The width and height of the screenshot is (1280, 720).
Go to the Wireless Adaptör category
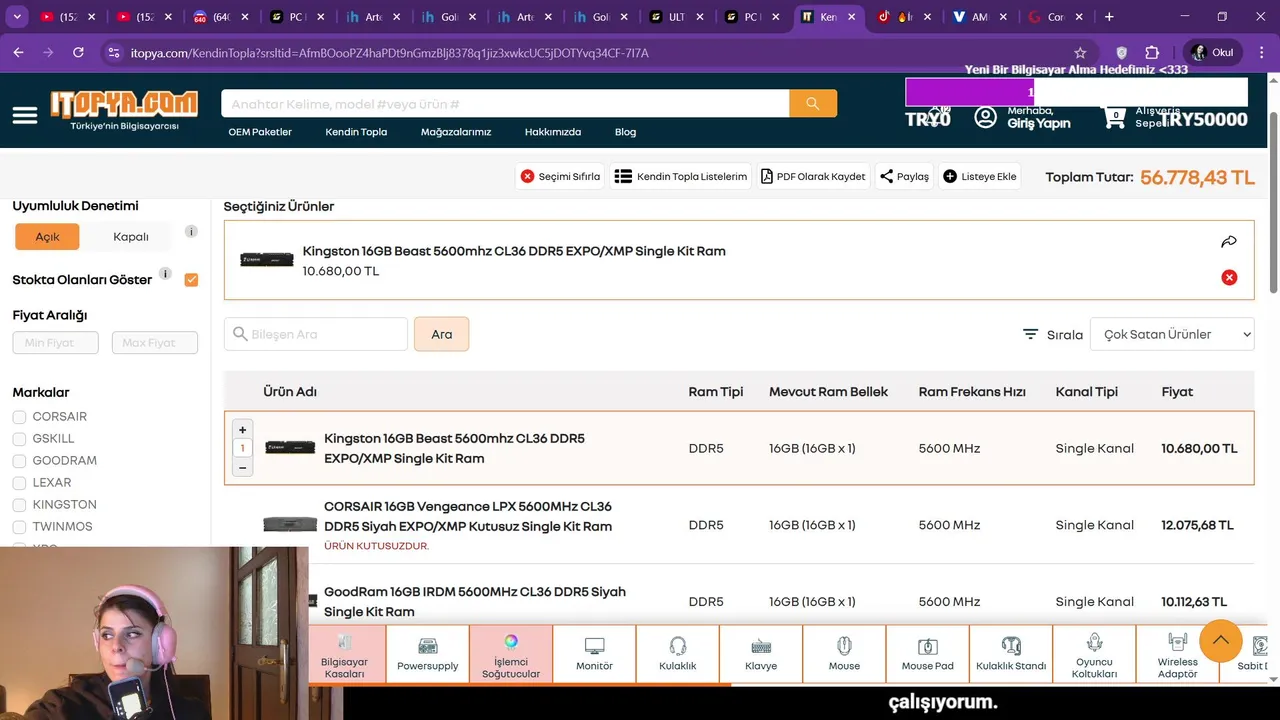[x=1178, y=655]
